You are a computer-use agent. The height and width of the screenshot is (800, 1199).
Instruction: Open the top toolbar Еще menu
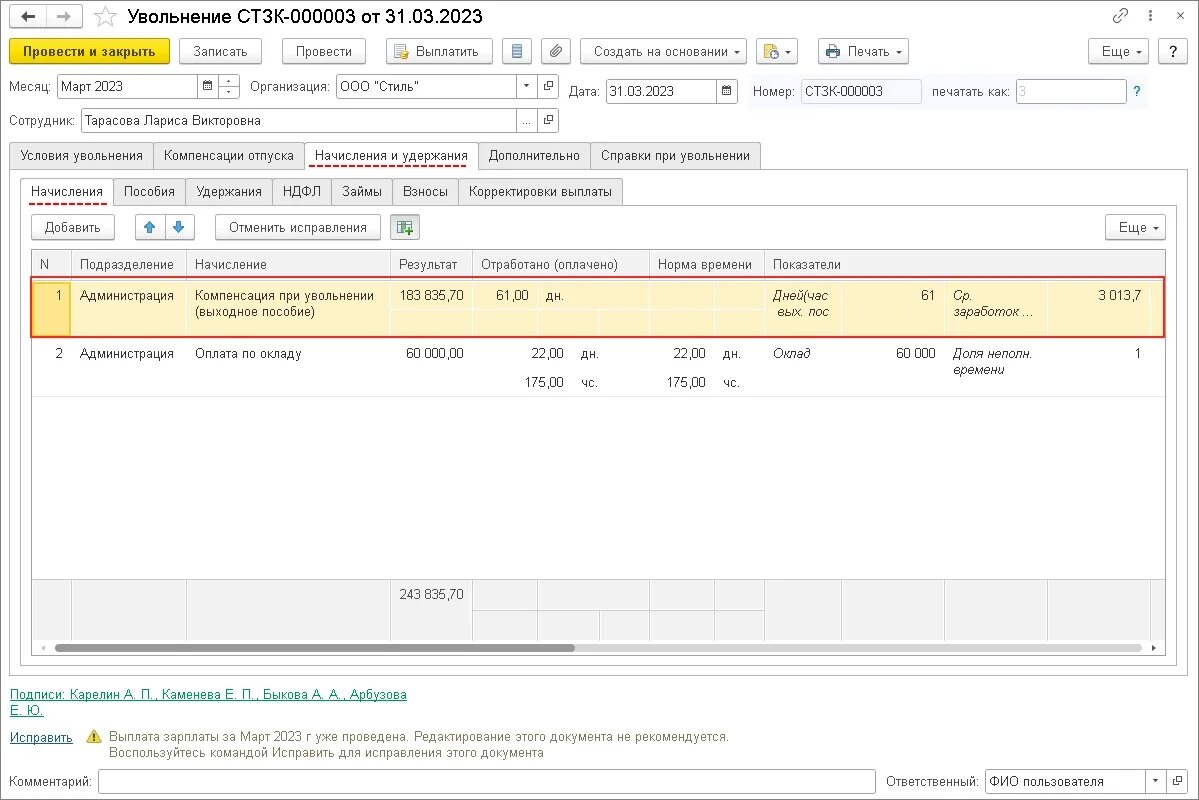(1119, 51)
